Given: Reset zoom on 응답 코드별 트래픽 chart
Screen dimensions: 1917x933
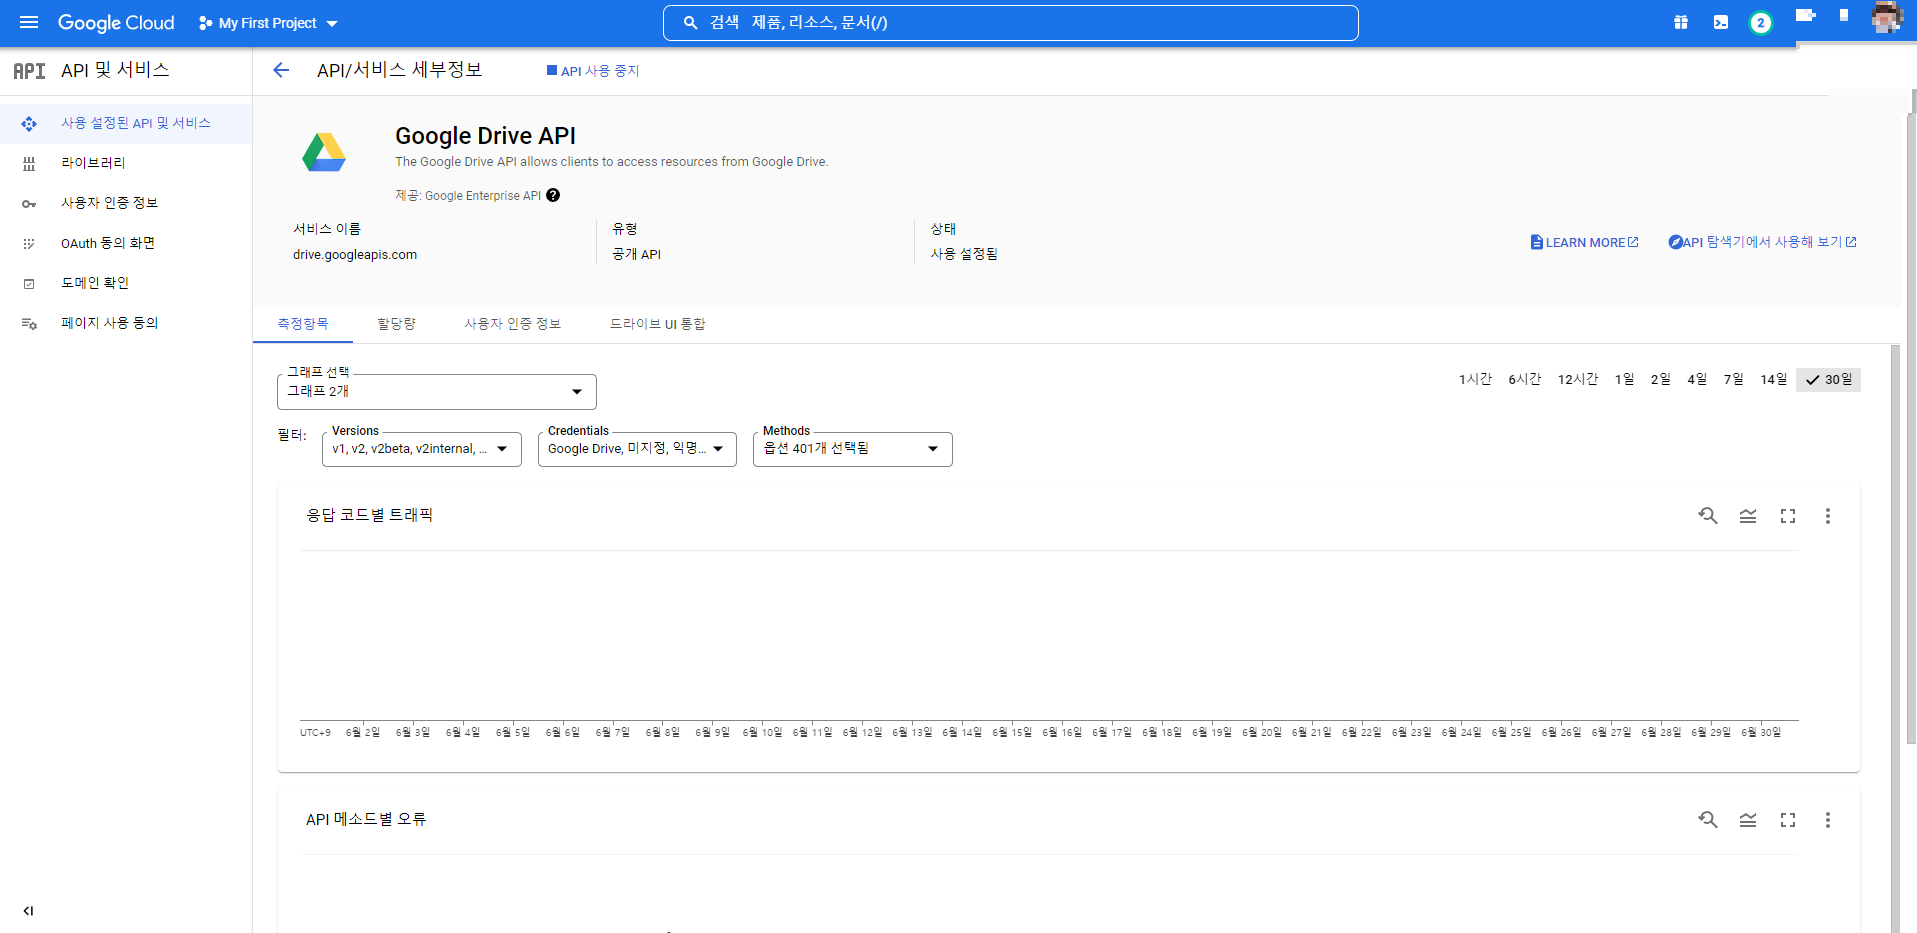Looking at the screenshot, I should point(1708,516).
